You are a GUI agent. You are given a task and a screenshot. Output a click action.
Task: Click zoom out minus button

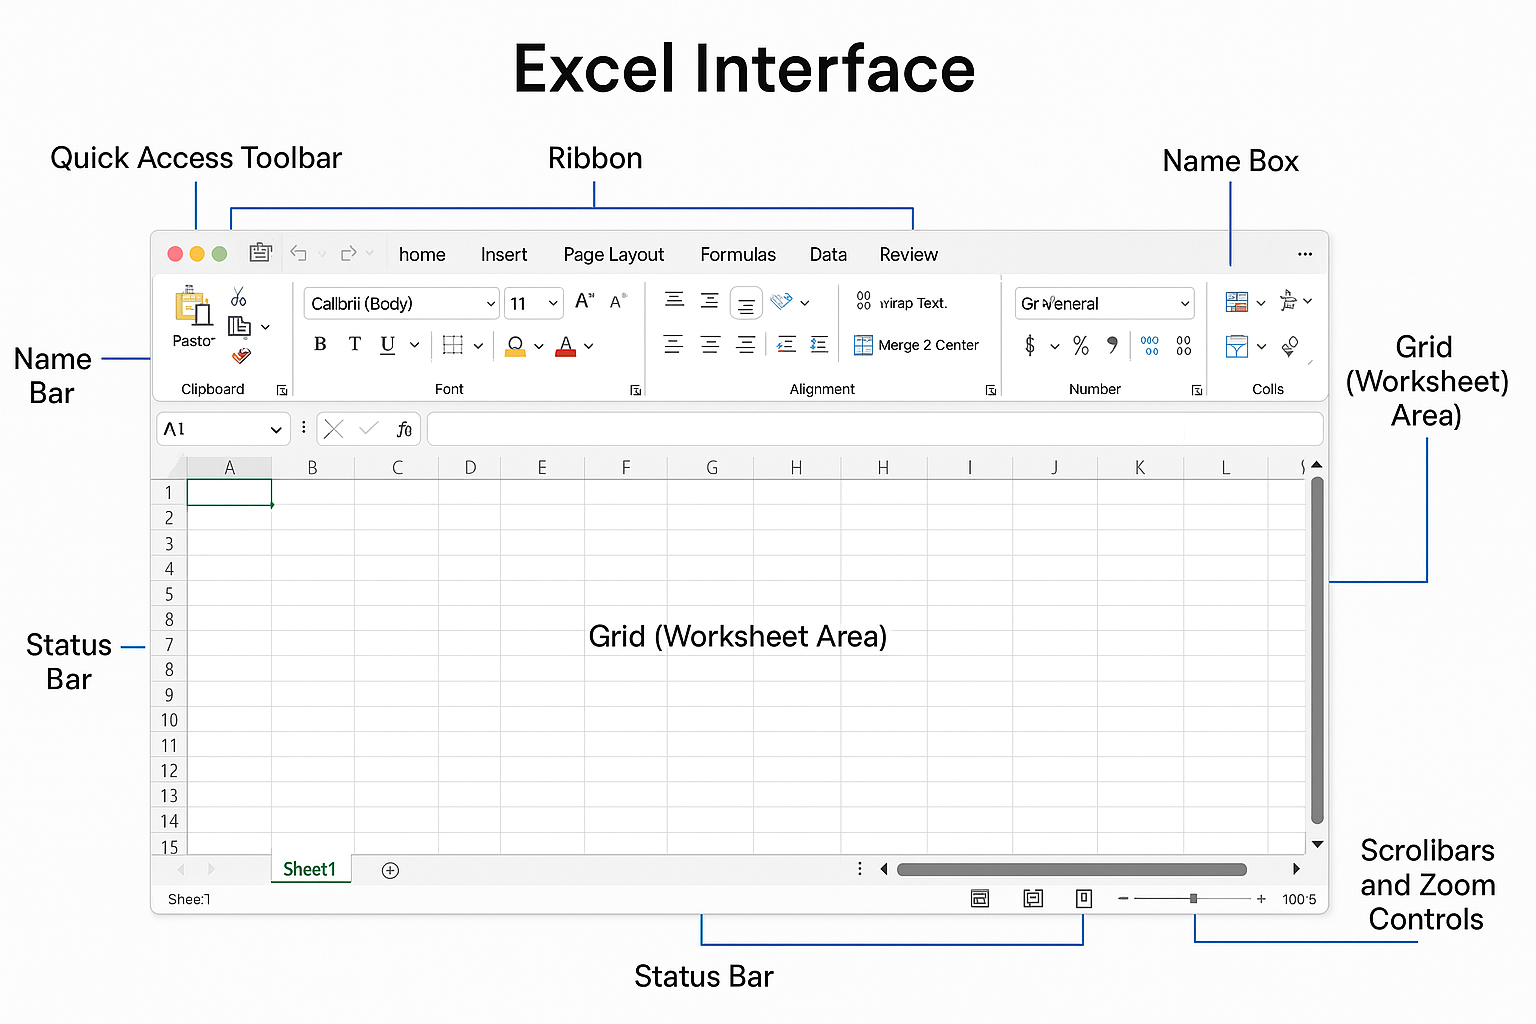click(1123, 899)
